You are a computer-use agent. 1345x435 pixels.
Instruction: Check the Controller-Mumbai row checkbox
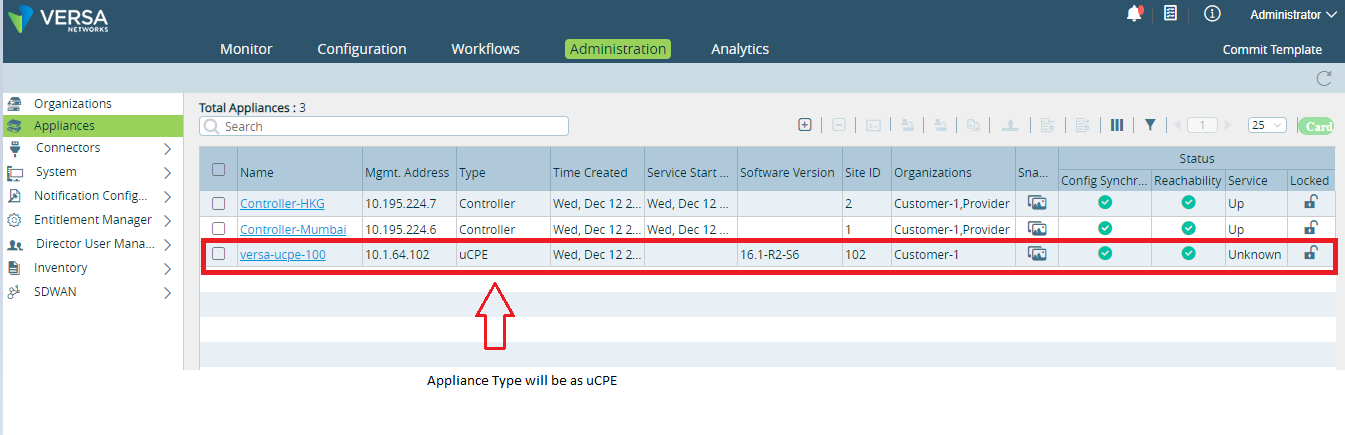coord(218,229)
